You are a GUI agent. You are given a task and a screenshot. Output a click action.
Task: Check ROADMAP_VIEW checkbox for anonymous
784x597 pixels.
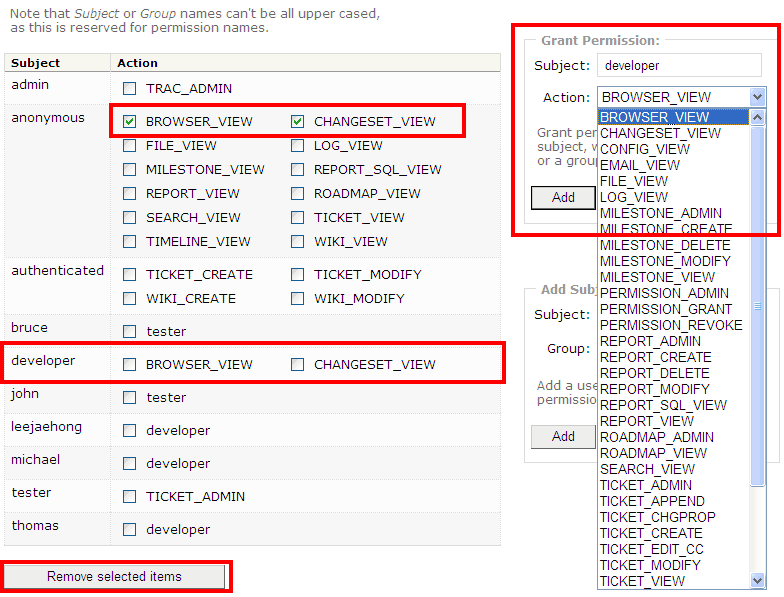(x=298, y=194)
